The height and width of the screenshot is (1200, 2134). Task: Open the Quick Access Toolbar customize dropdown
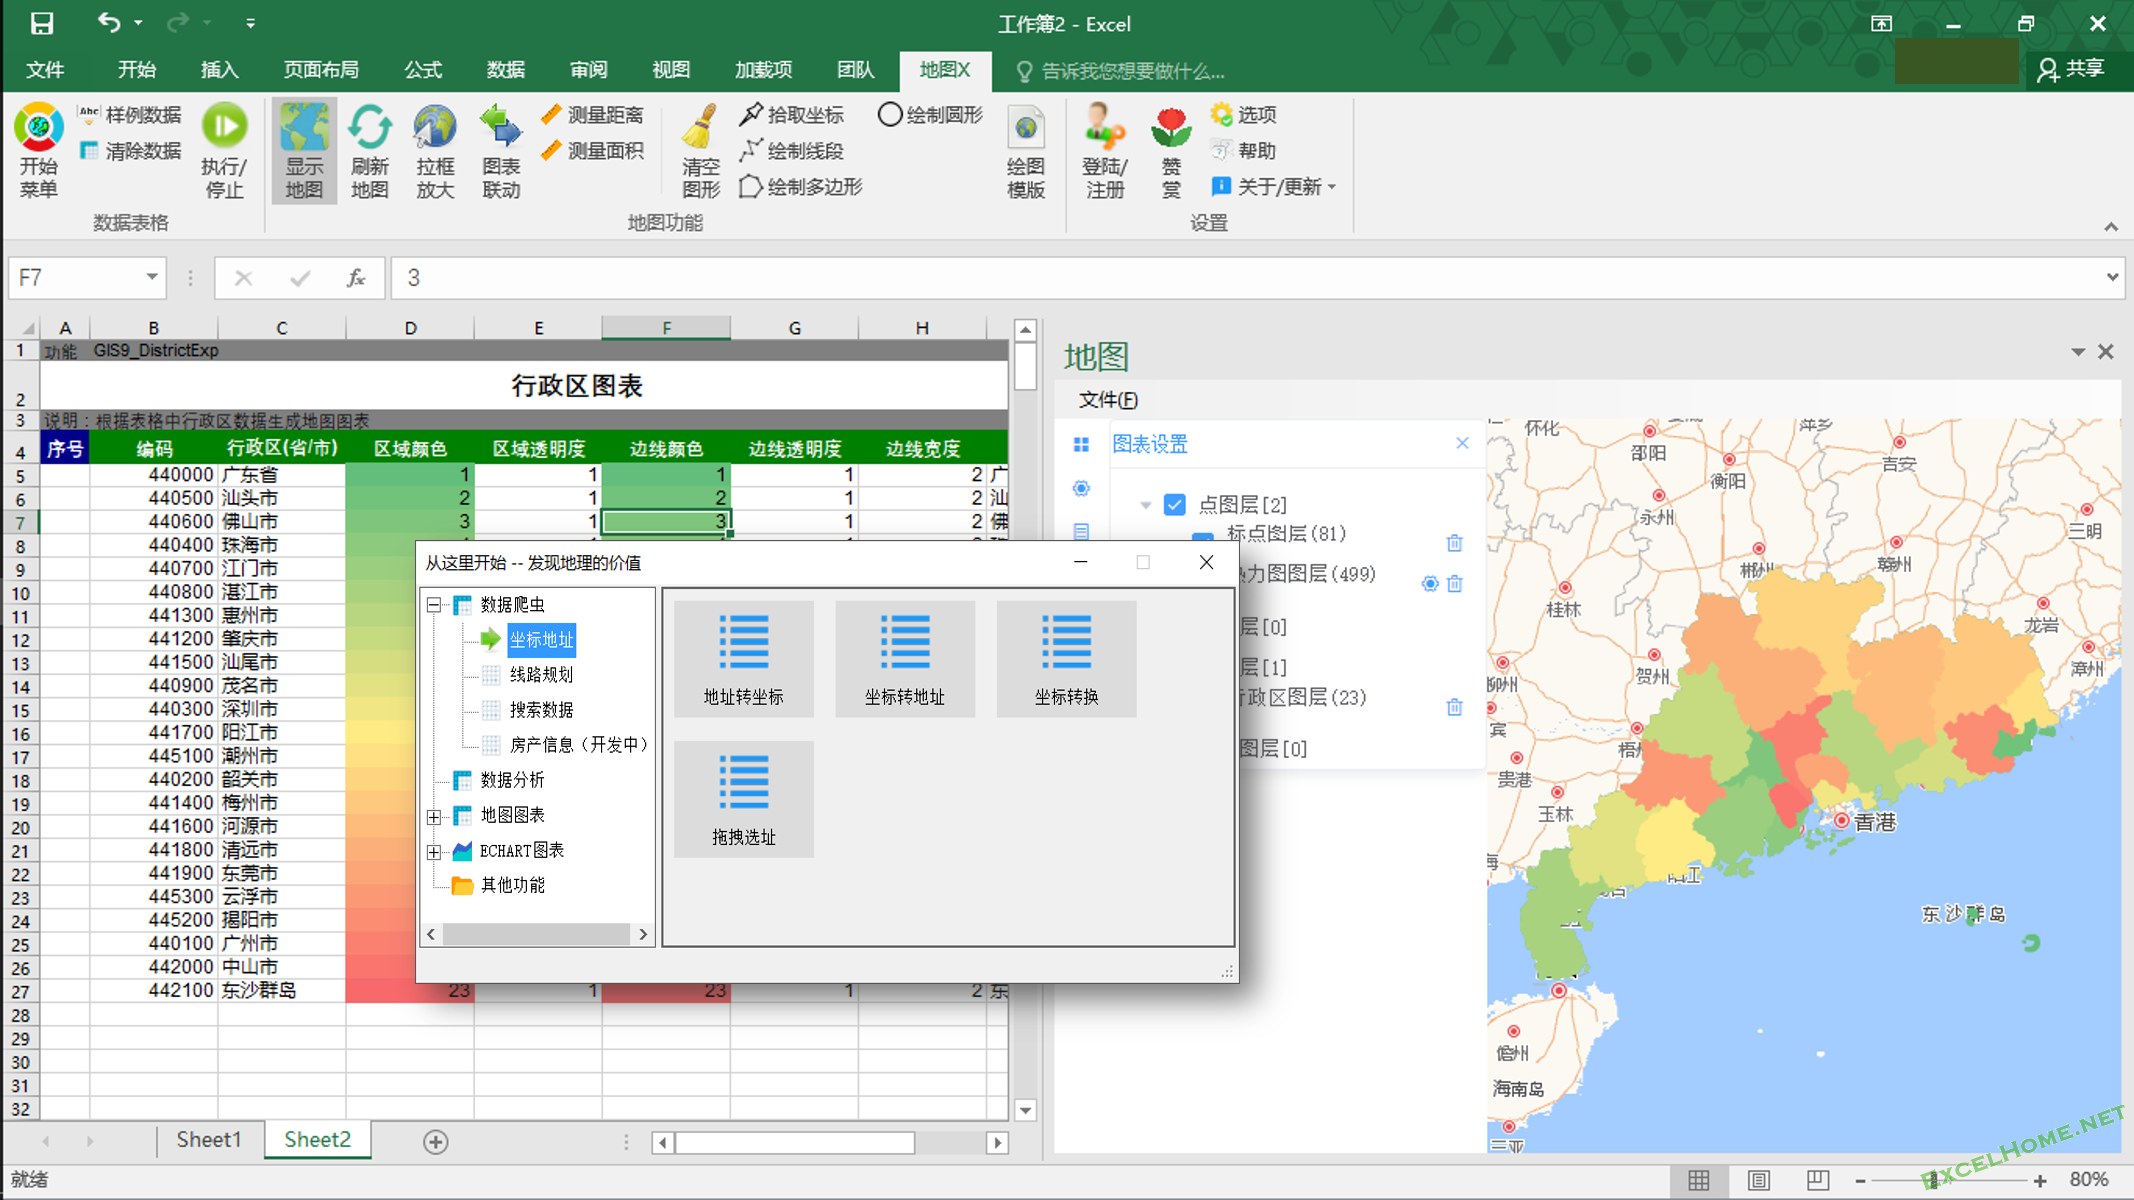(250, 23)
